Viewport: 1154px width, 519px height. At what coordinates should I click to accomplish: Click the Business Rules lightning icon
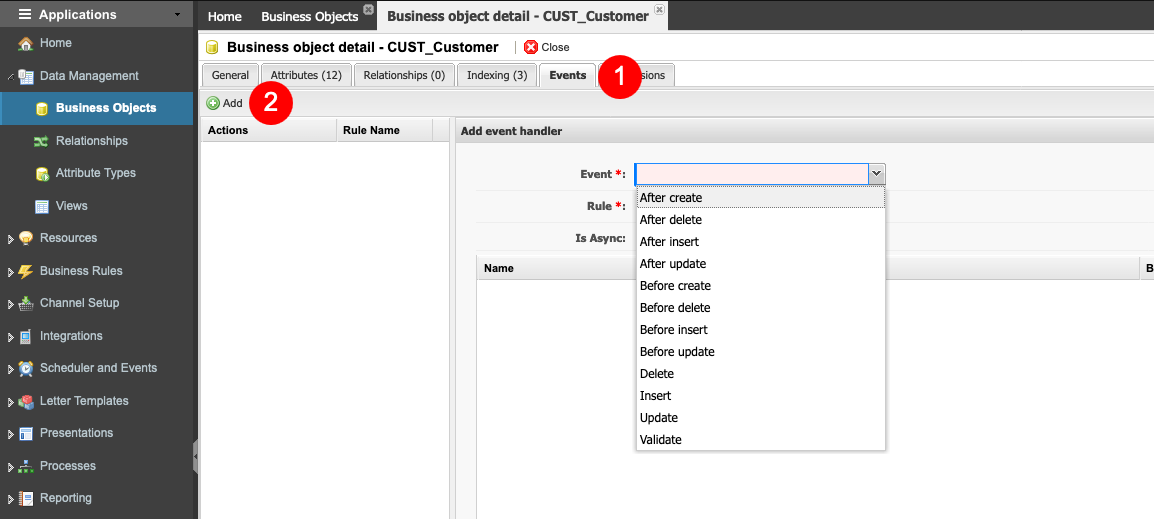[26, 271]
